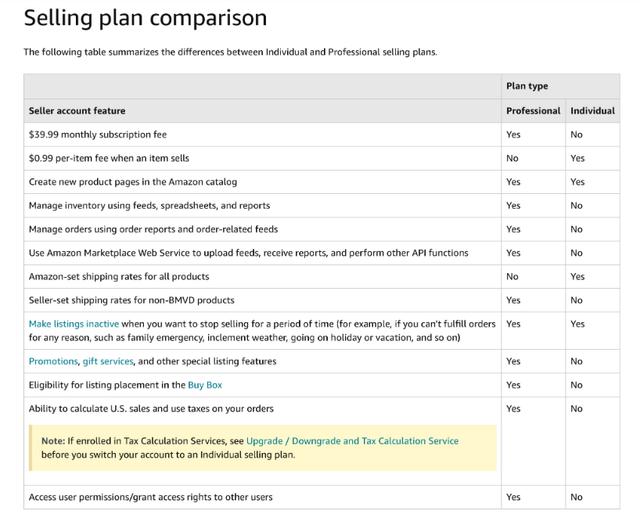
Task: Open the "gift services" link
Action: [108, 361]
